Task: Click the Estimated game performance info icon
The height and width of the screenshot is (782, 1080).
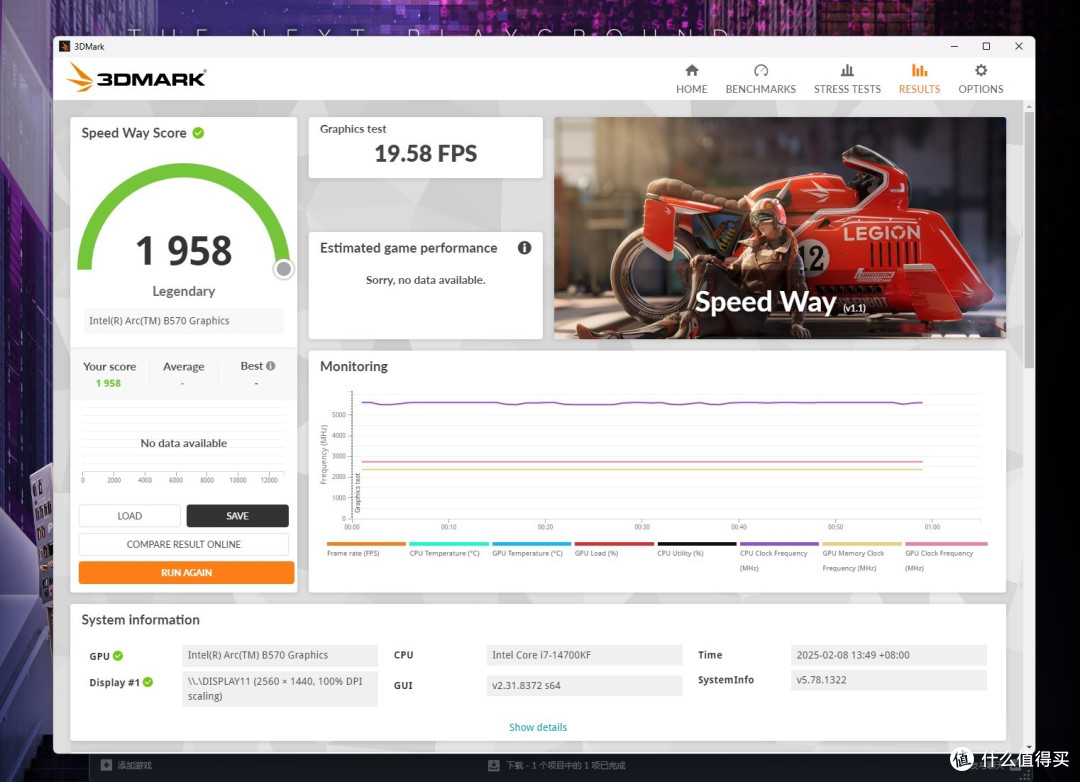Action: pos(524,248)
